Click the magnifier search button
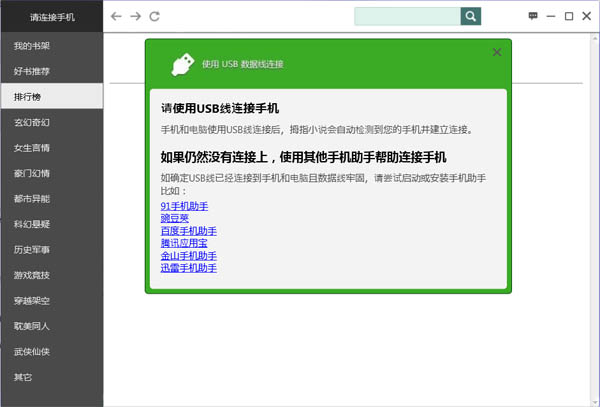The width and height of the screenshot is (600, 407). click(470, 17)
